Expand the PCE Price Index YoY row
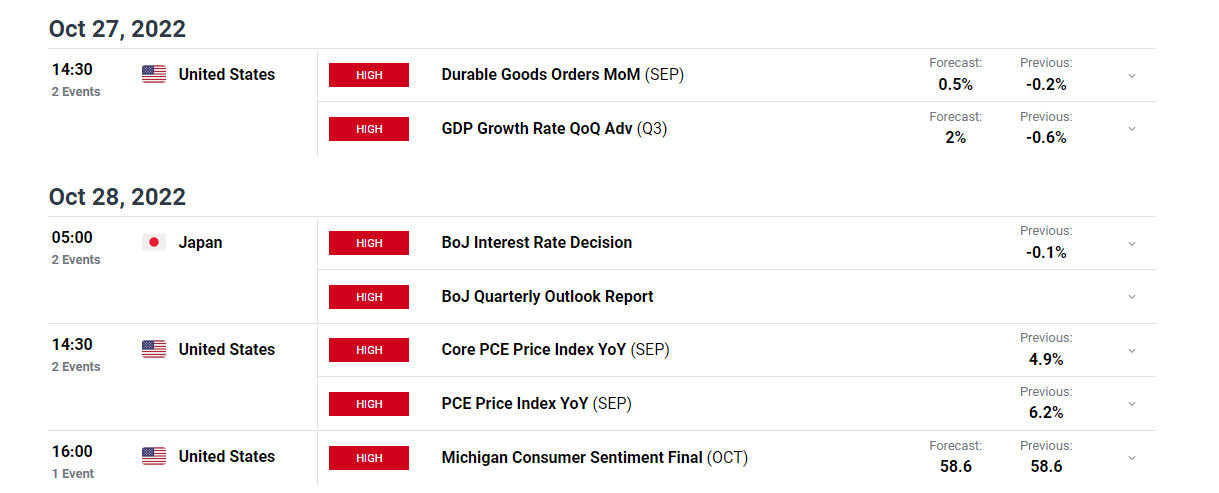This screenshot has width=1219, height=493. (x=1132, y=404)
